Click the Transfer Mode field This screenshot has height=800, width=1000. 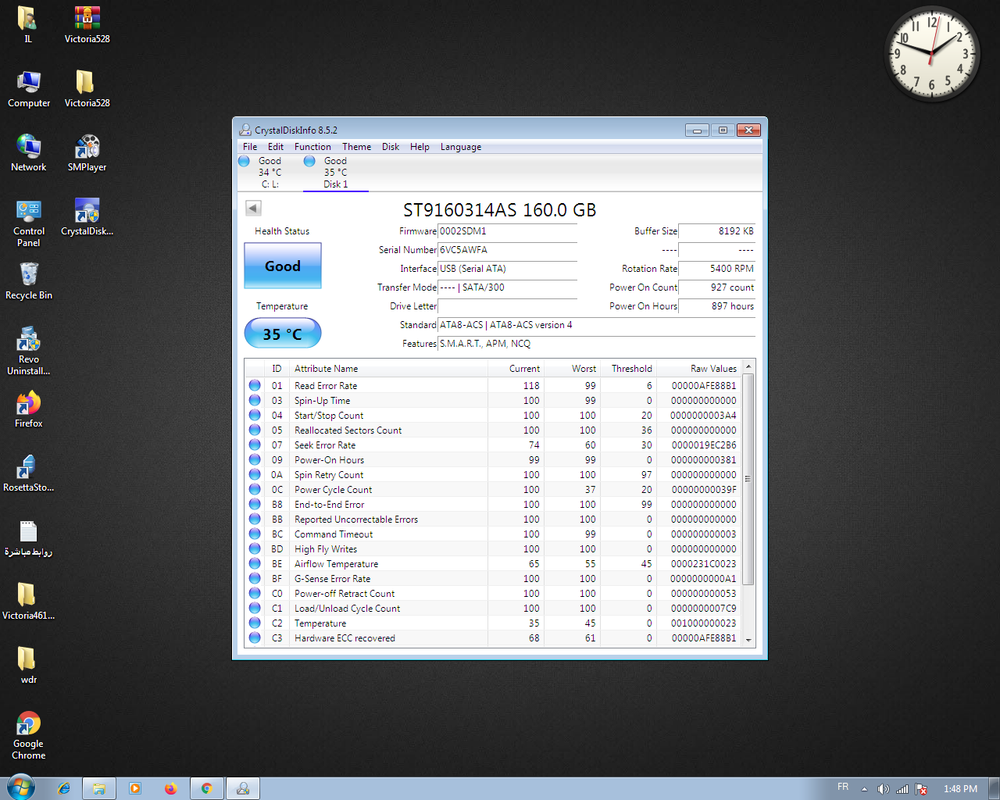(x=507, y=287)
